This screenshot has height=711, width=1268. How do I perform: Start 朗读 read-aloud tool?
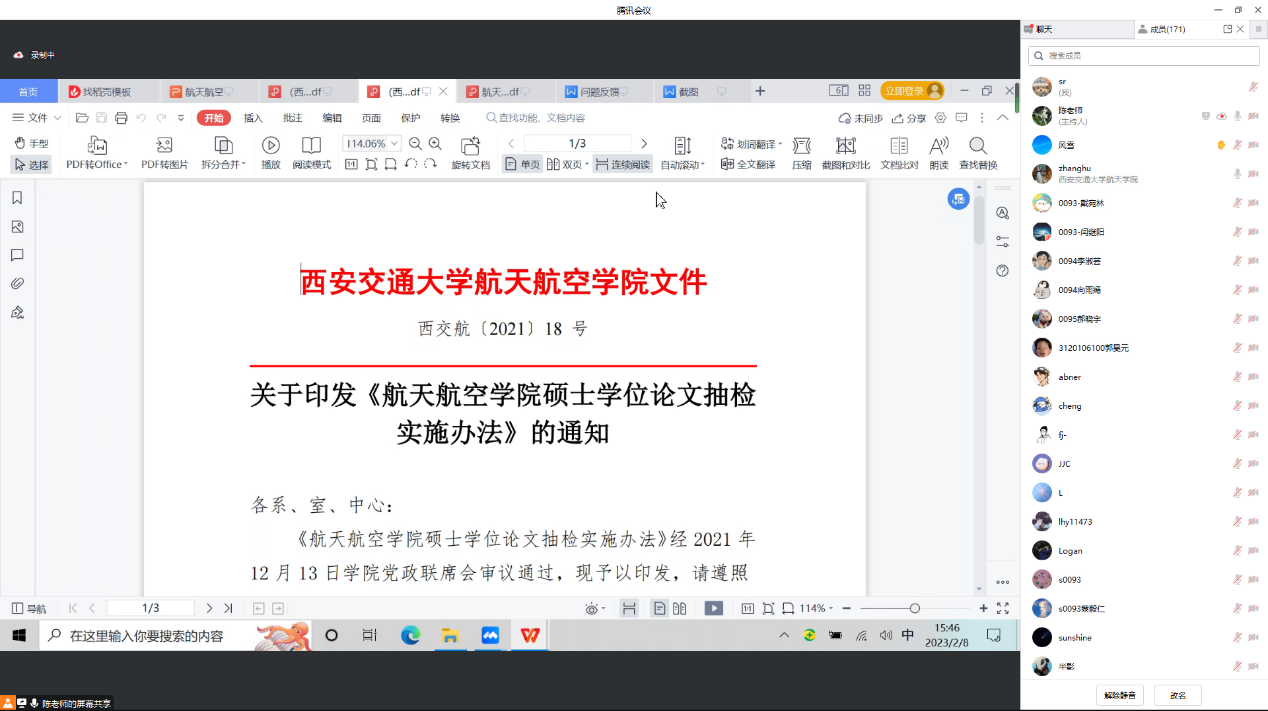point(938,152)
